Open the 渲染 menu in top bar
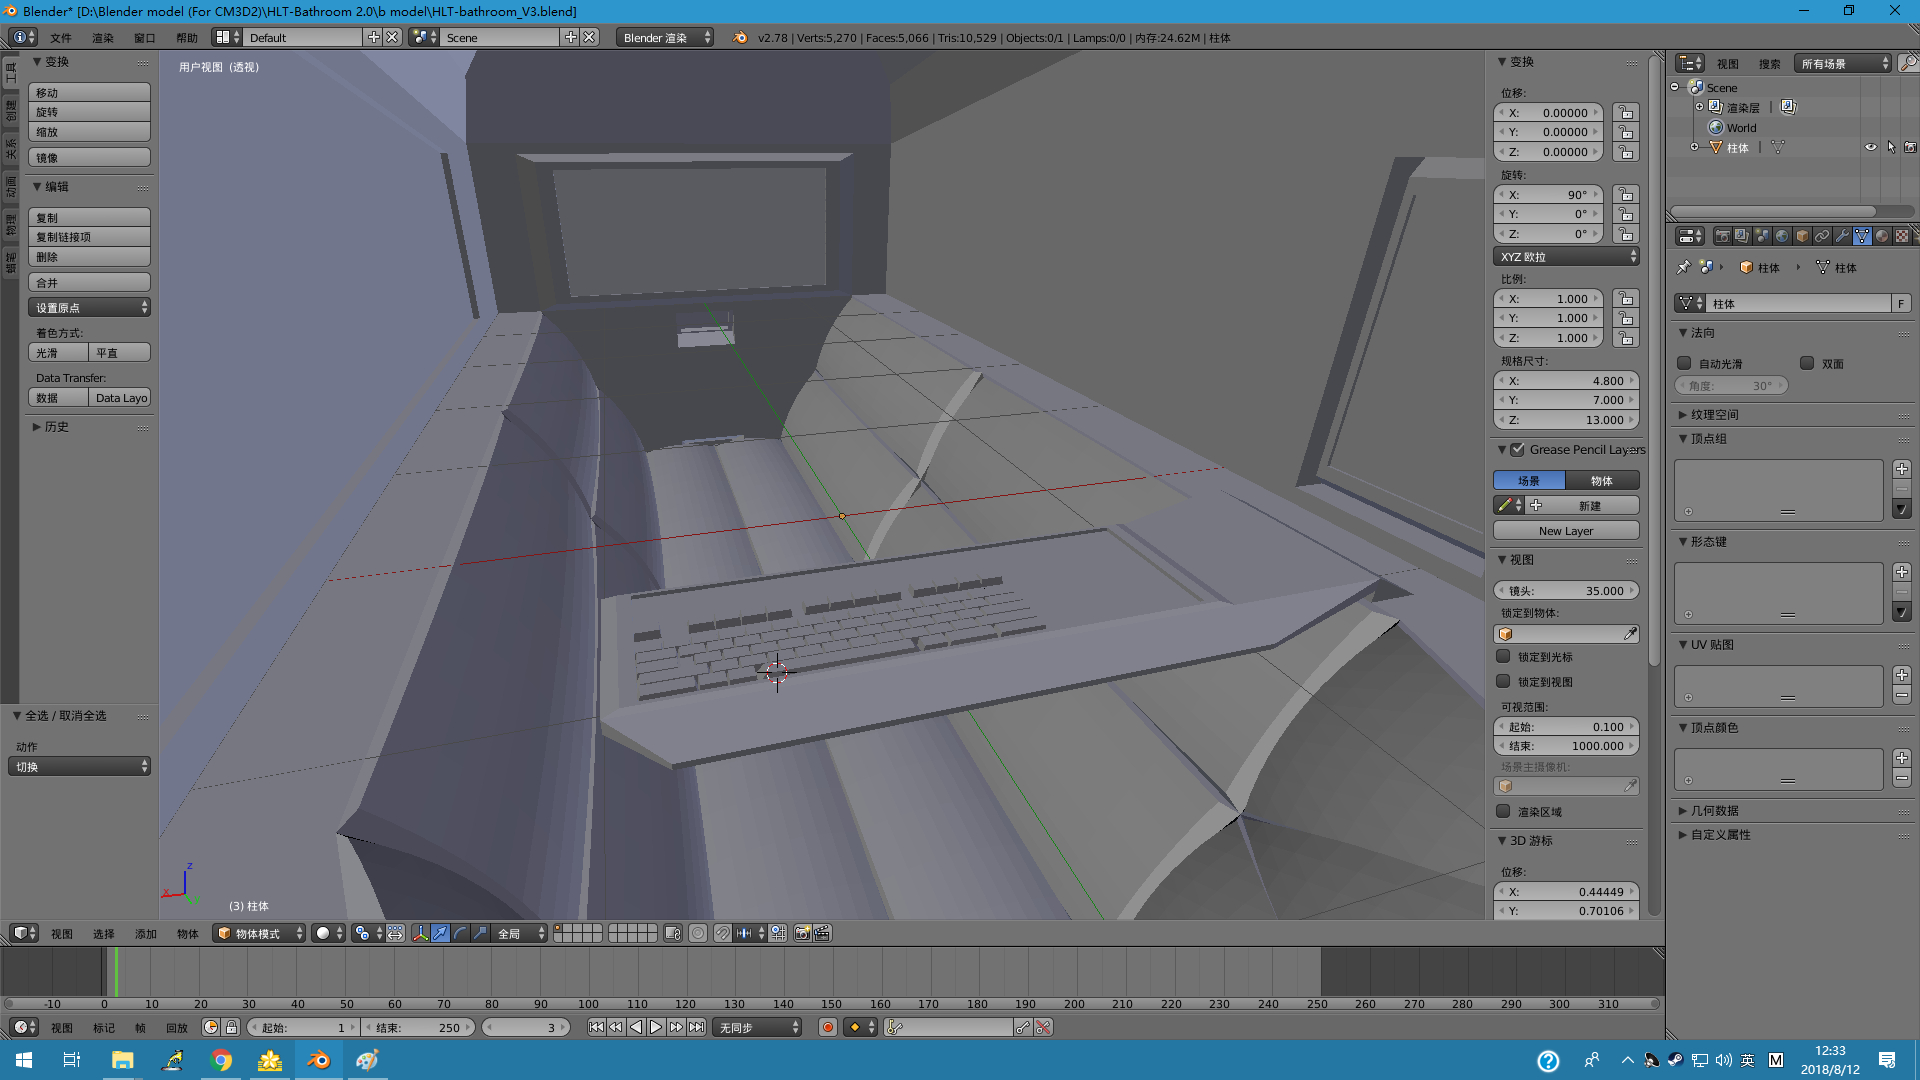The image size is (1920, 1080). [103, 37]
